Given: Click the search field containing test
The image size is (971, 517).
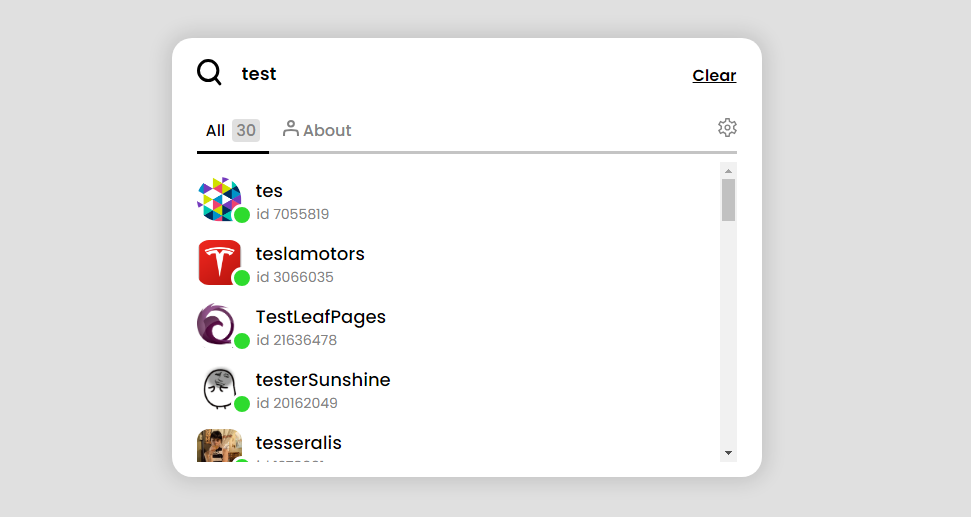Looking at the screenshot, I should (x=450, y=74).
